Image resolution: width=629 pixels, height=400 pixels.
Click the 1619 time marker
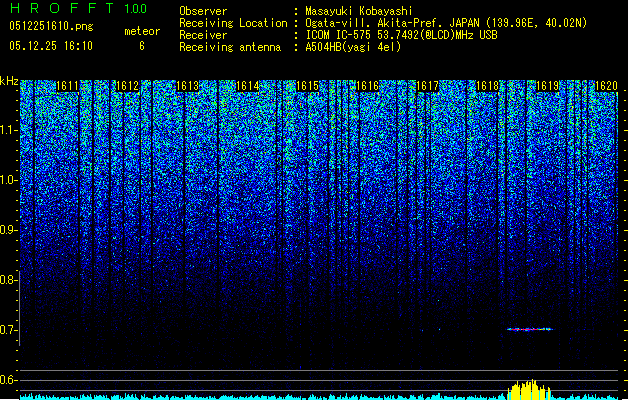(x=548, y=86)
